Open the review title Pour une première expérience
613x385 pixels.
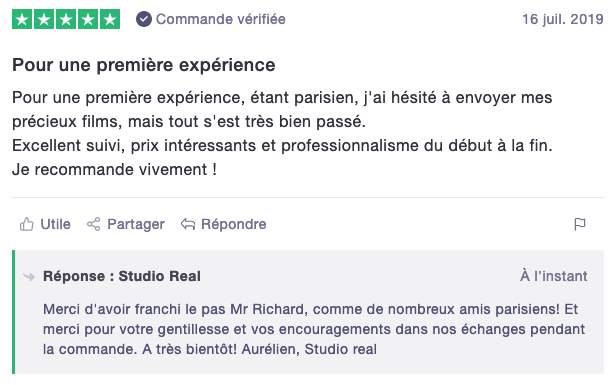[x=143, y=65]
